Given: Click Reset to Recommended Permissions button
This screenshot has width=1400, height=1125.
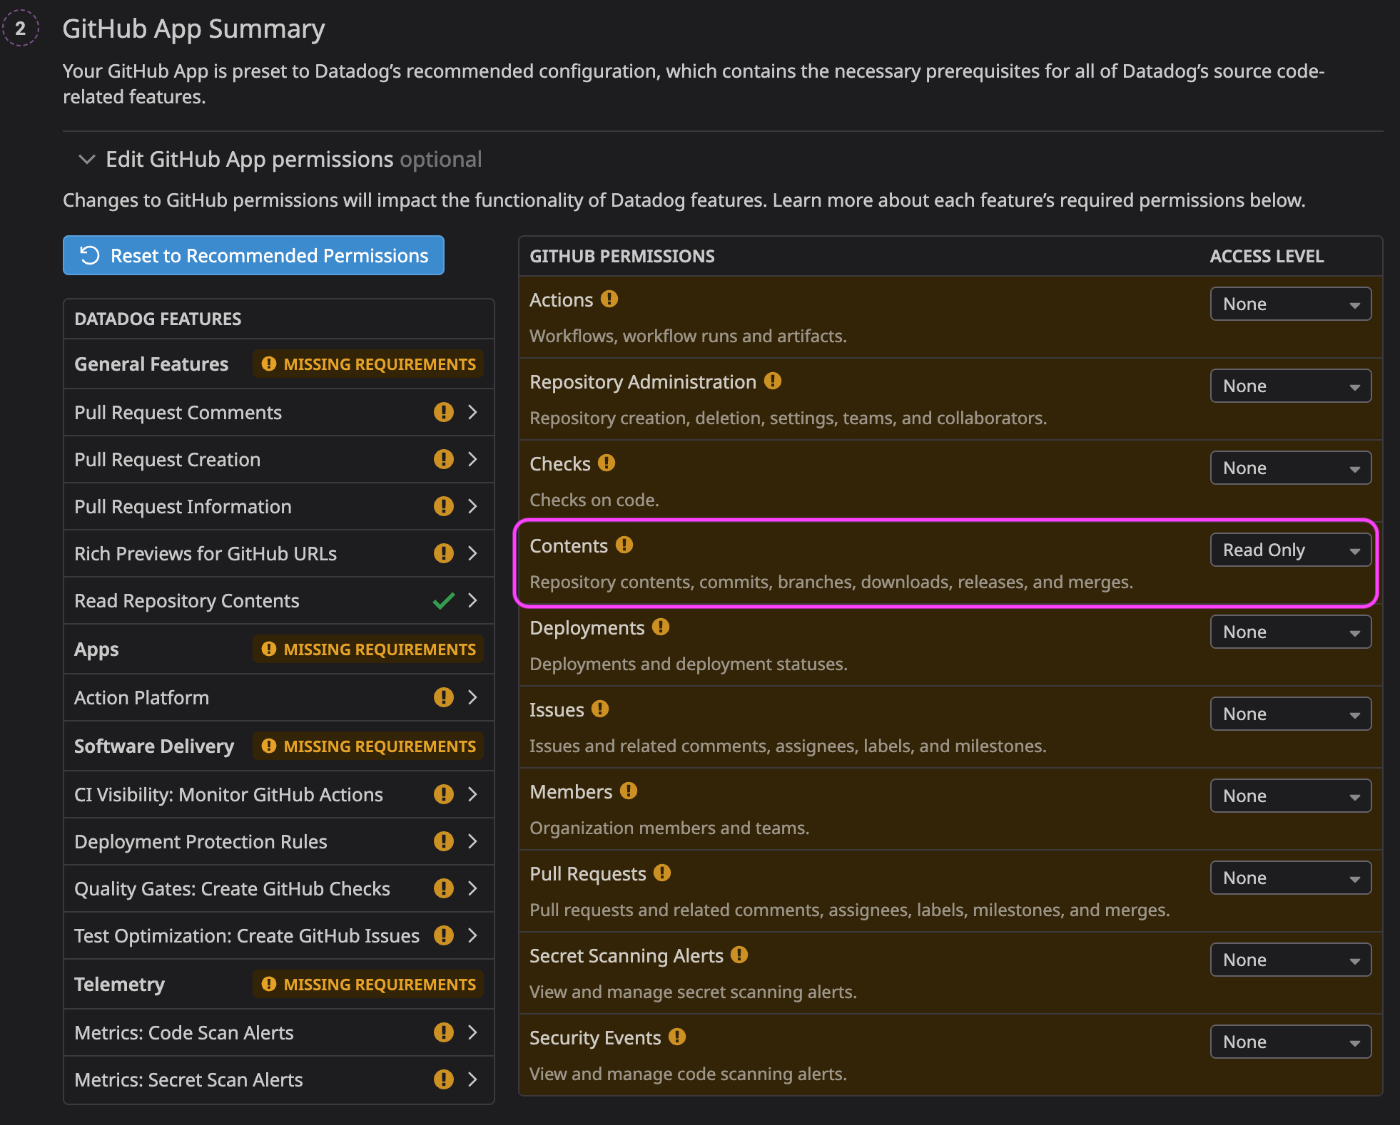Looking at the screenshot, I should [254, 255].
